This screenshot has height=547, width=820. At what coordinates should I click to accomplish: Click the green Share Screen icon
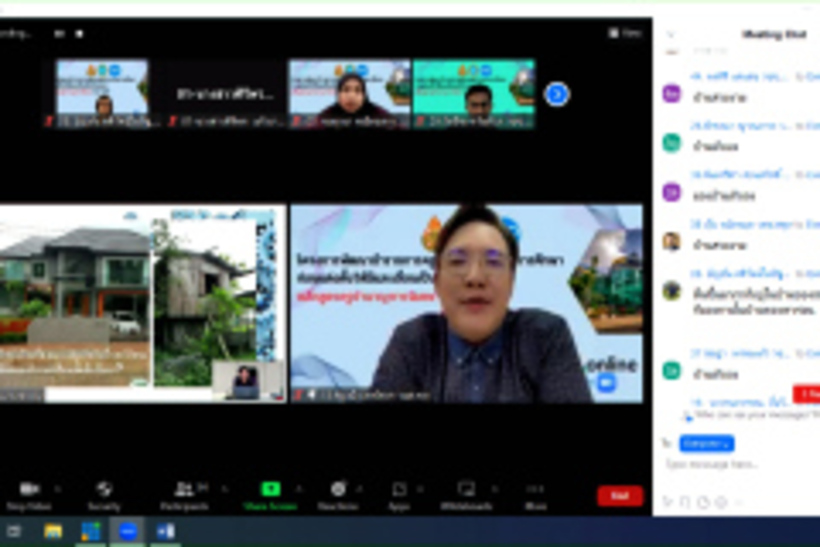click(270, 489)
